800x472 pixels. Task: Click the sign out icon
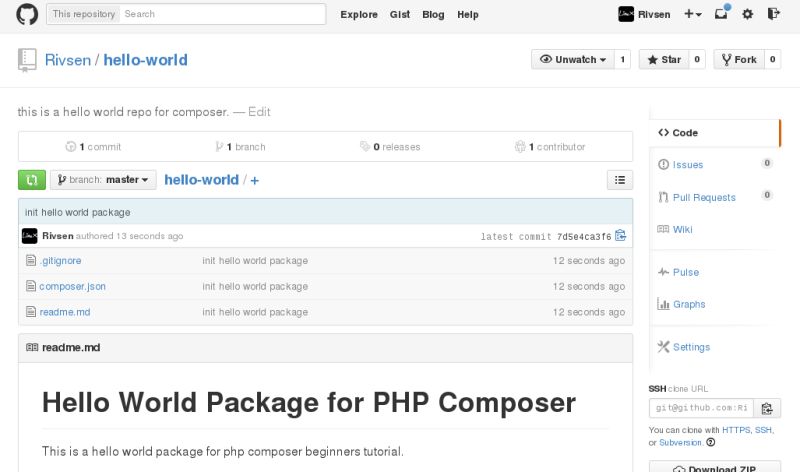coord(773,14)
